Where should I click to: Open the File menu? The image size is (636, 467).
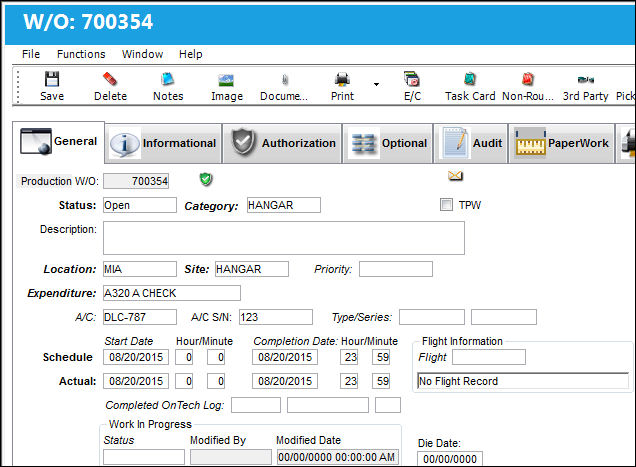point(31,54)
